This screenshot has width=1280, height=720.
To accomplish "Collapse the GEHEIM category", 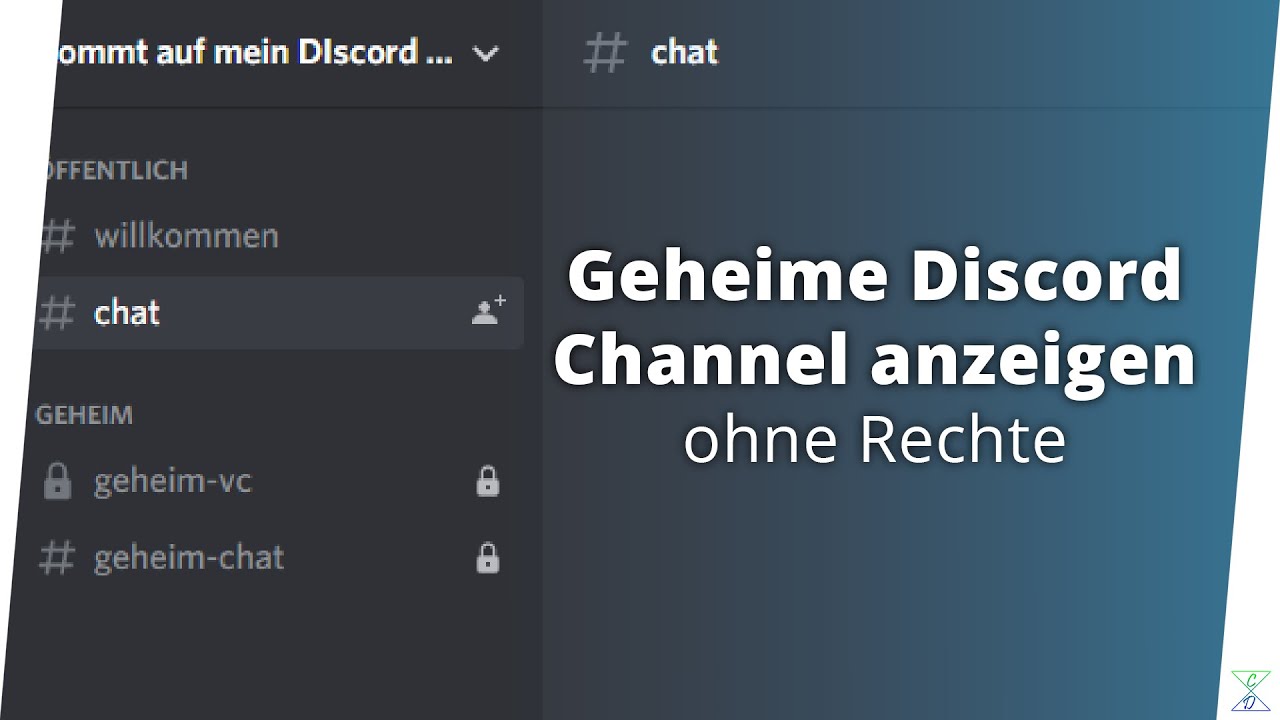I will 84,415.
